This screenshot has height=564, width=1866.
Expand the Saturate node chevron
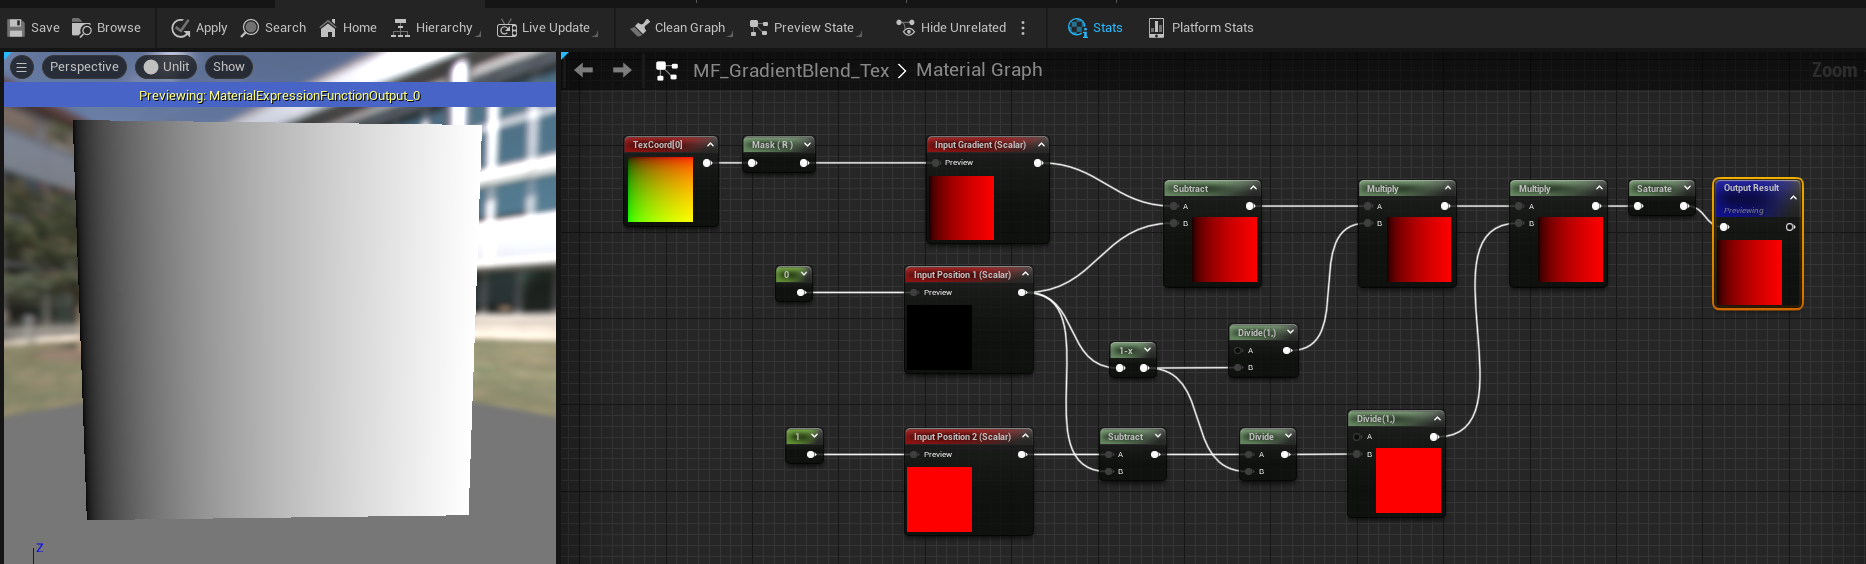coord(1687,188)
